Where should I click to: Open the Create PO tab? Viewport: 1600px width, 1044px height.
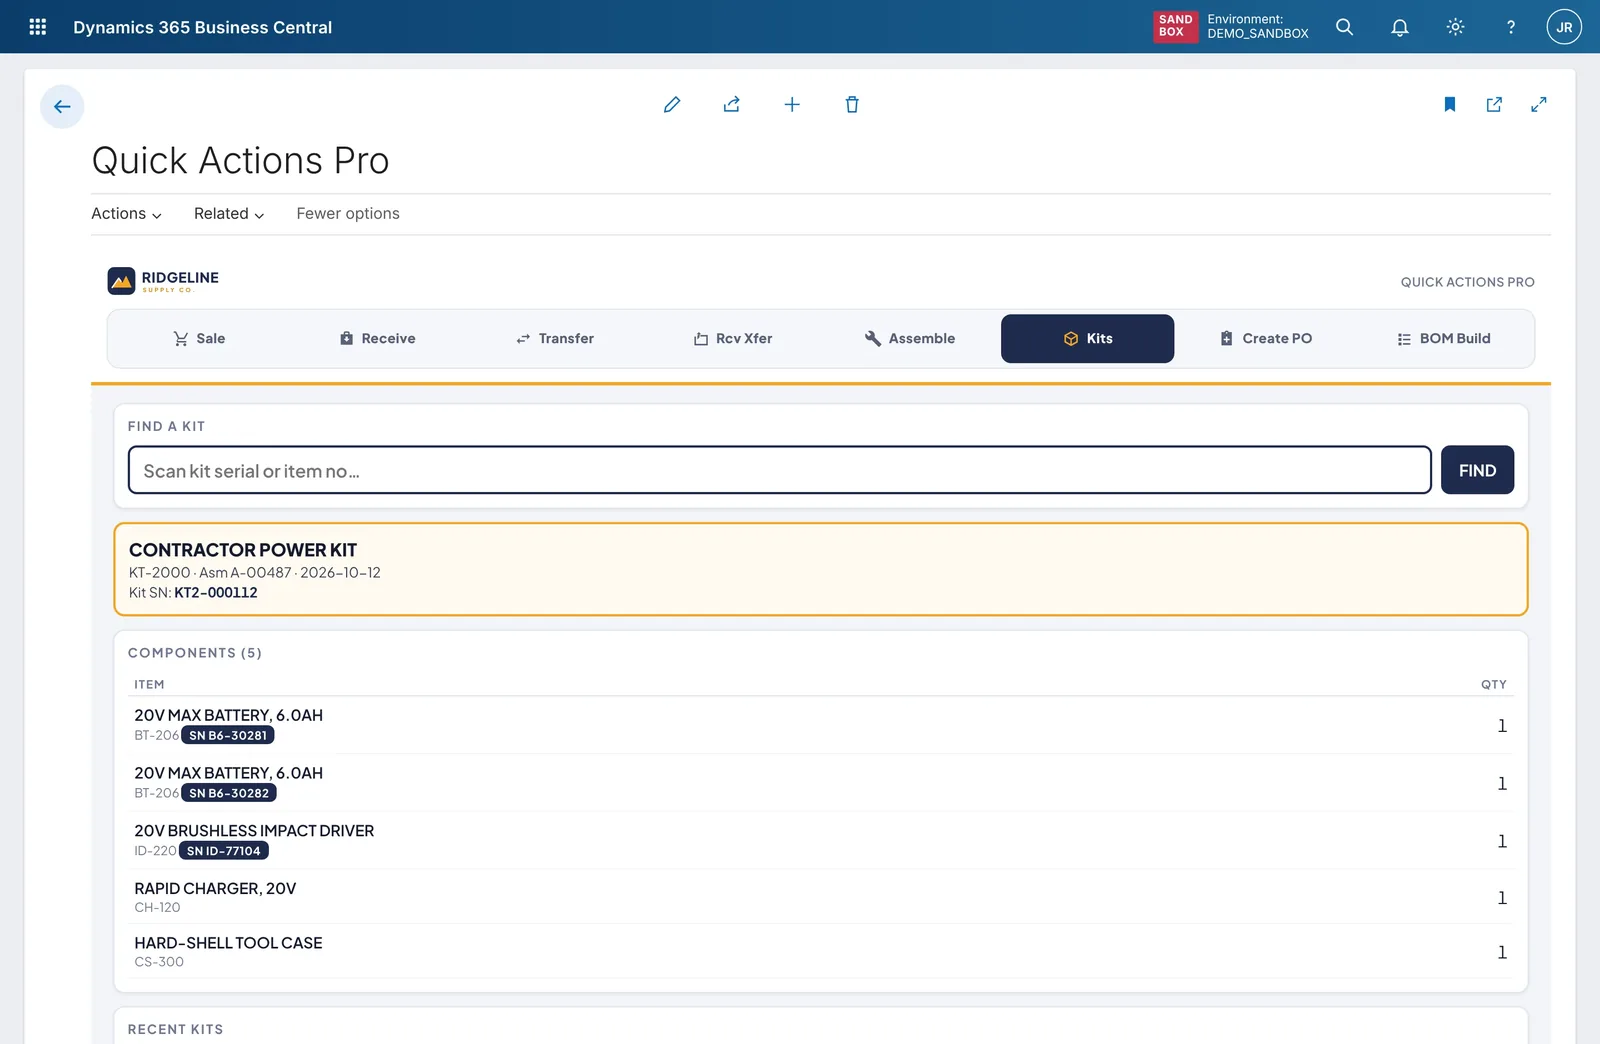[1266, 339]
